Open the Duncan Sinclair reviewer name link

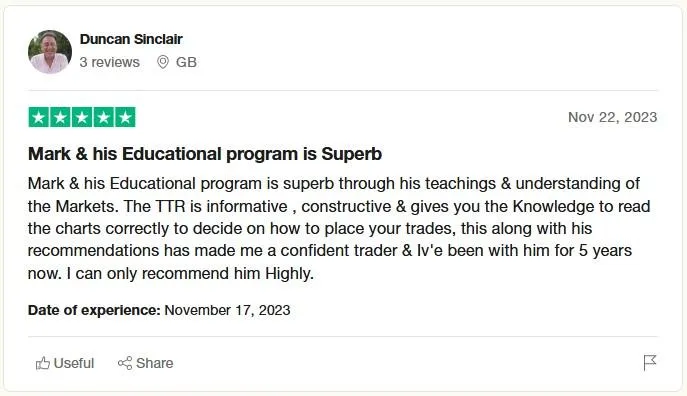tap(131, 39)
